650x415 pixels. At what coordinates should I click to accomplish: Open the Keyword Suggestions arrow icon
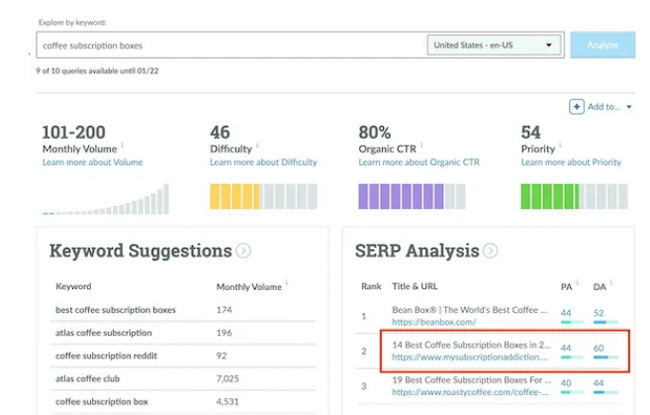[x=243, y=251]
